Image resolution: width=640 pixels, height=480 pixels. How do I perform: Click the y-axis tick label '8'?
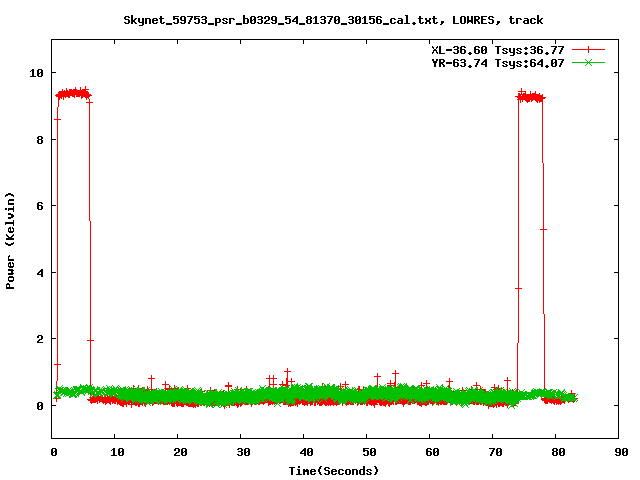(x=40, y=140)
